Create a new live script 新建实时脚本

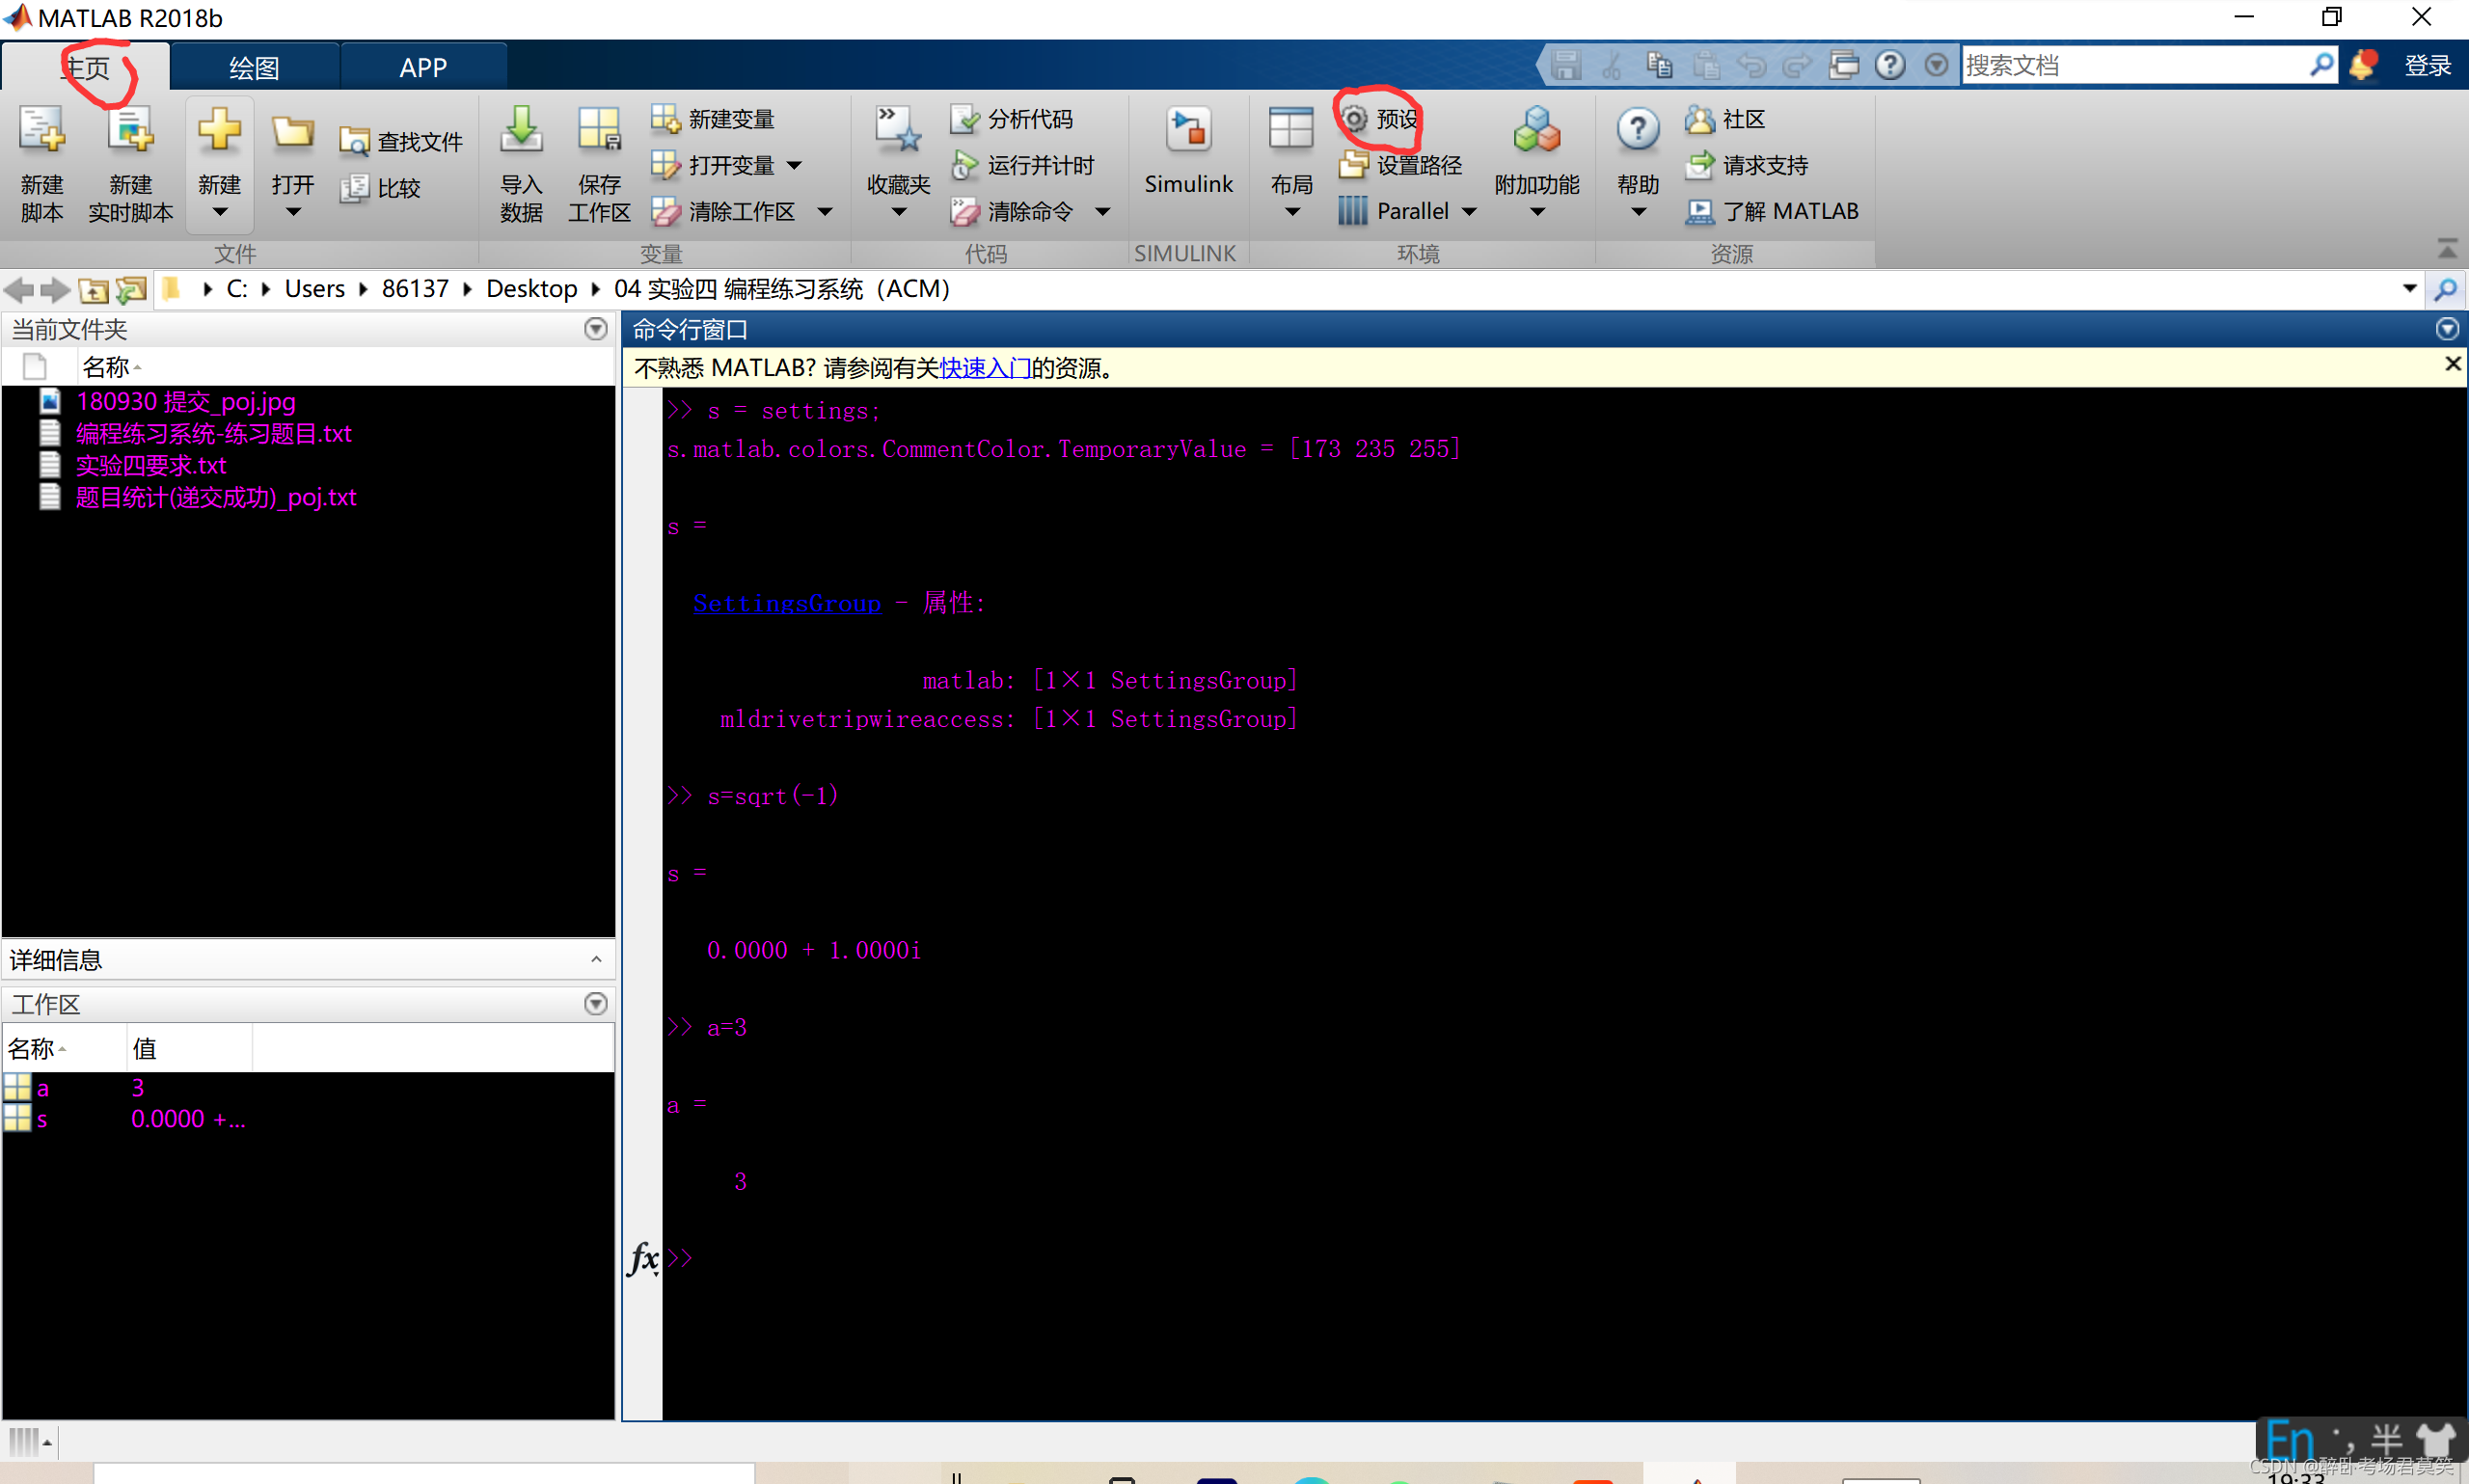130,164
